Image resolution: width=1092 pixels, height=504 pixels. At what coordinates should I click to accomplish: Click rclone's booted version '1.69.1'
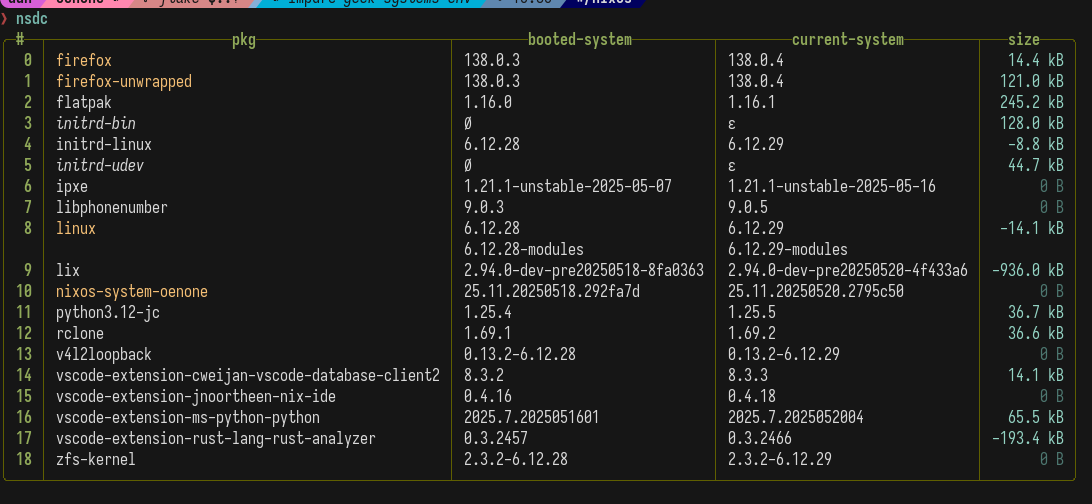point(488,333)
